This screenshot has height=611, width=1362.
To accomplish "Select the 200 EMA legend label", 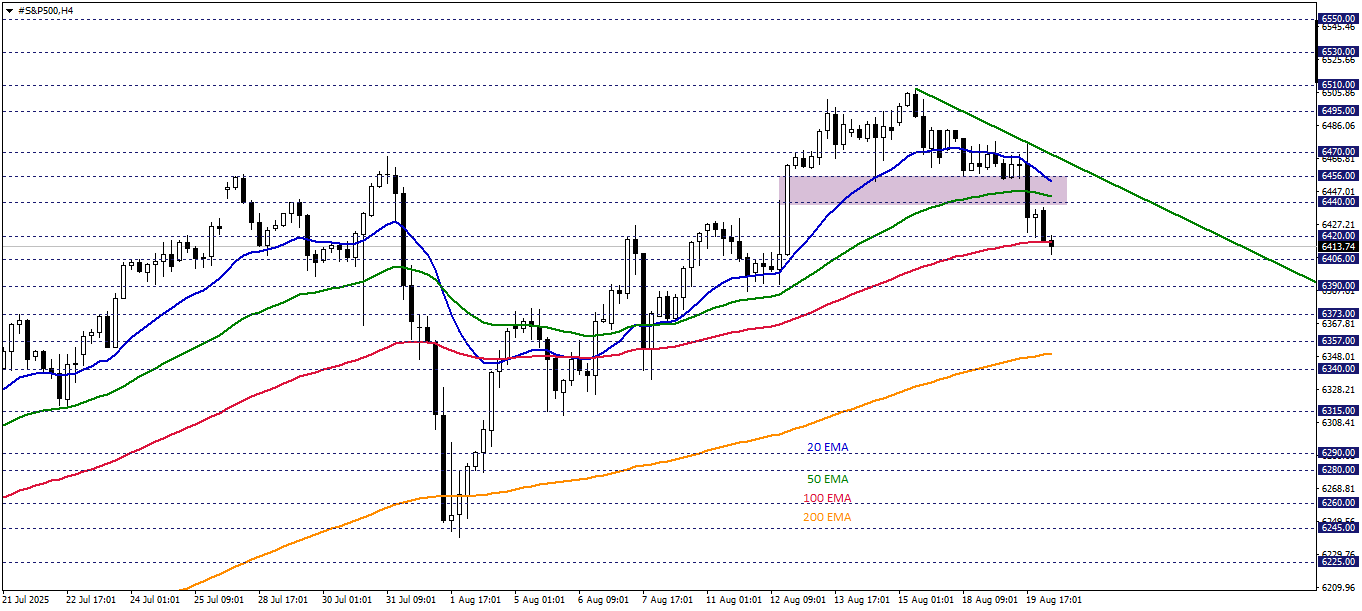I will [827, 517].
